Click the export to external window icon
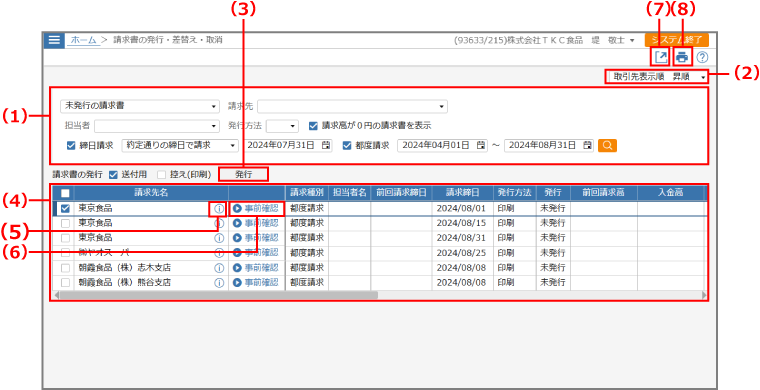 point(661,57)
